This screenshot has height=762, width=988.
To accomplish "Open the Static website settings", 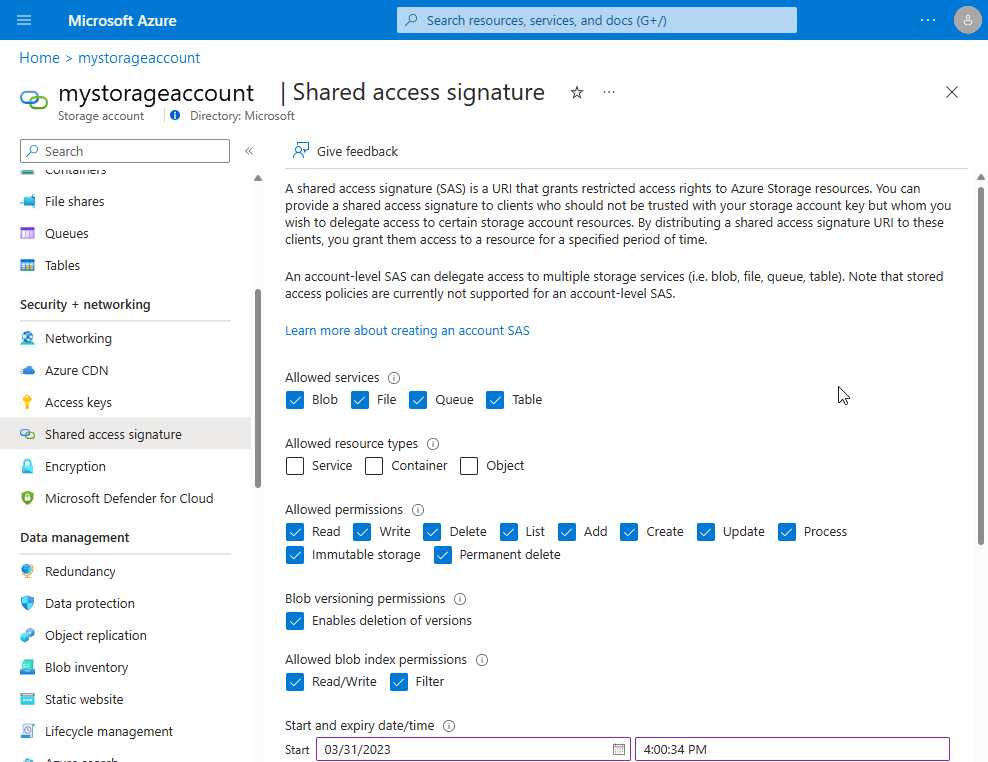I will 82,699.
